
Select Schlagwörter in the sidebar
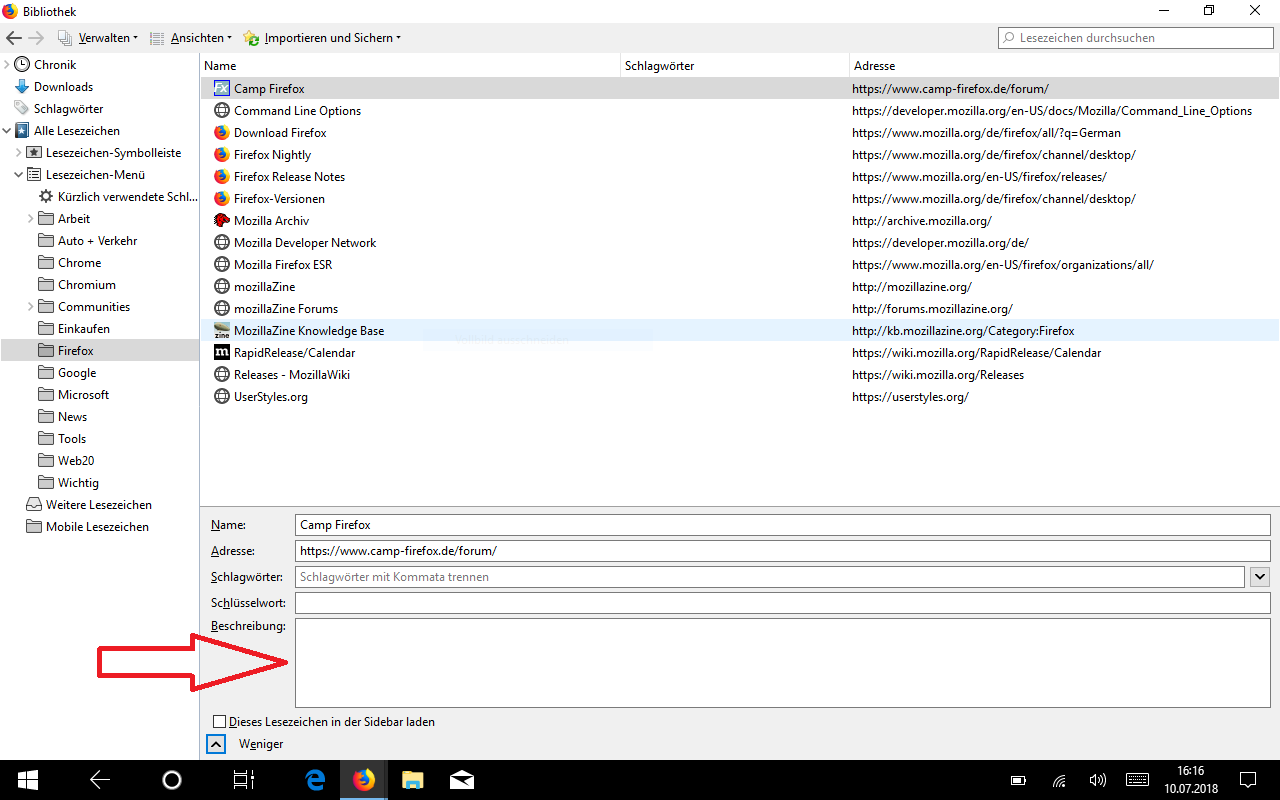[68, 109]
